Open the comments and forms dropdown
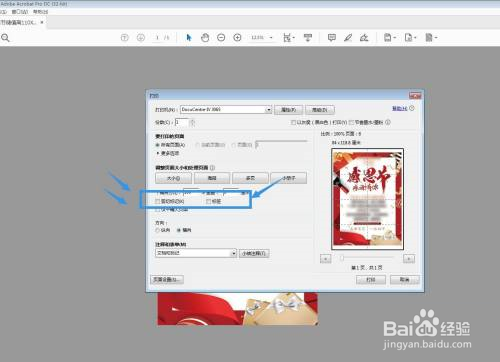Image resolution: width=500 pixels, height=362 pixels. coord(196,253)
